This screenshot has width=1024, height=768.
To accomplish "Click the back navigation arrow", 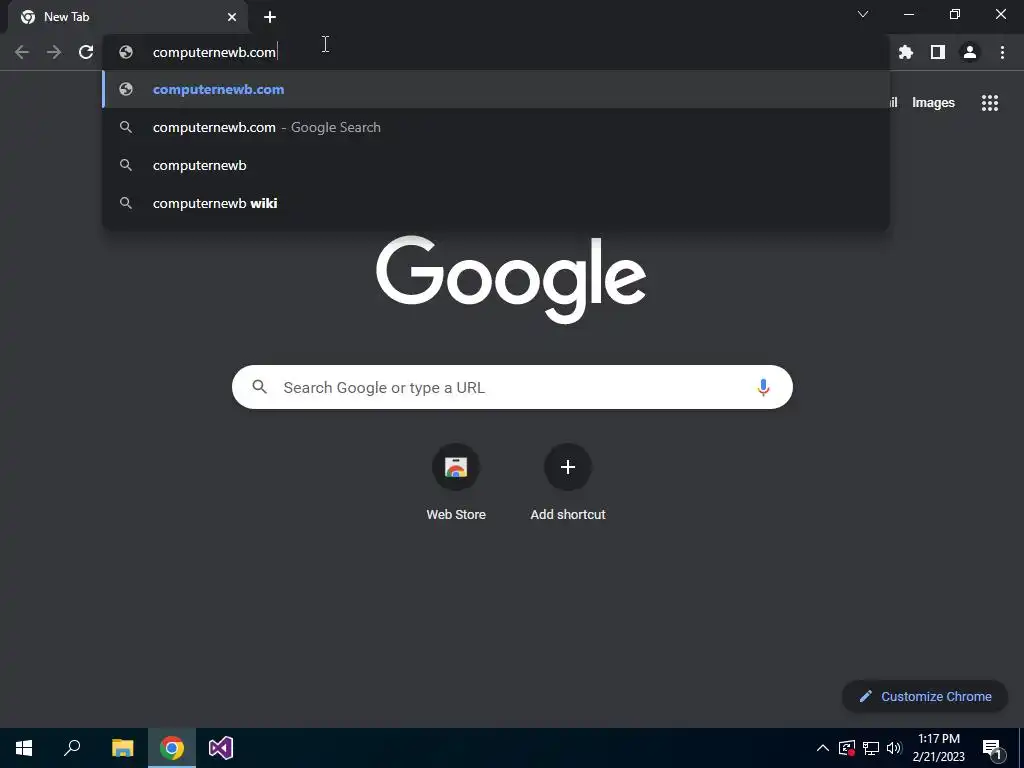I will point(22,52).
